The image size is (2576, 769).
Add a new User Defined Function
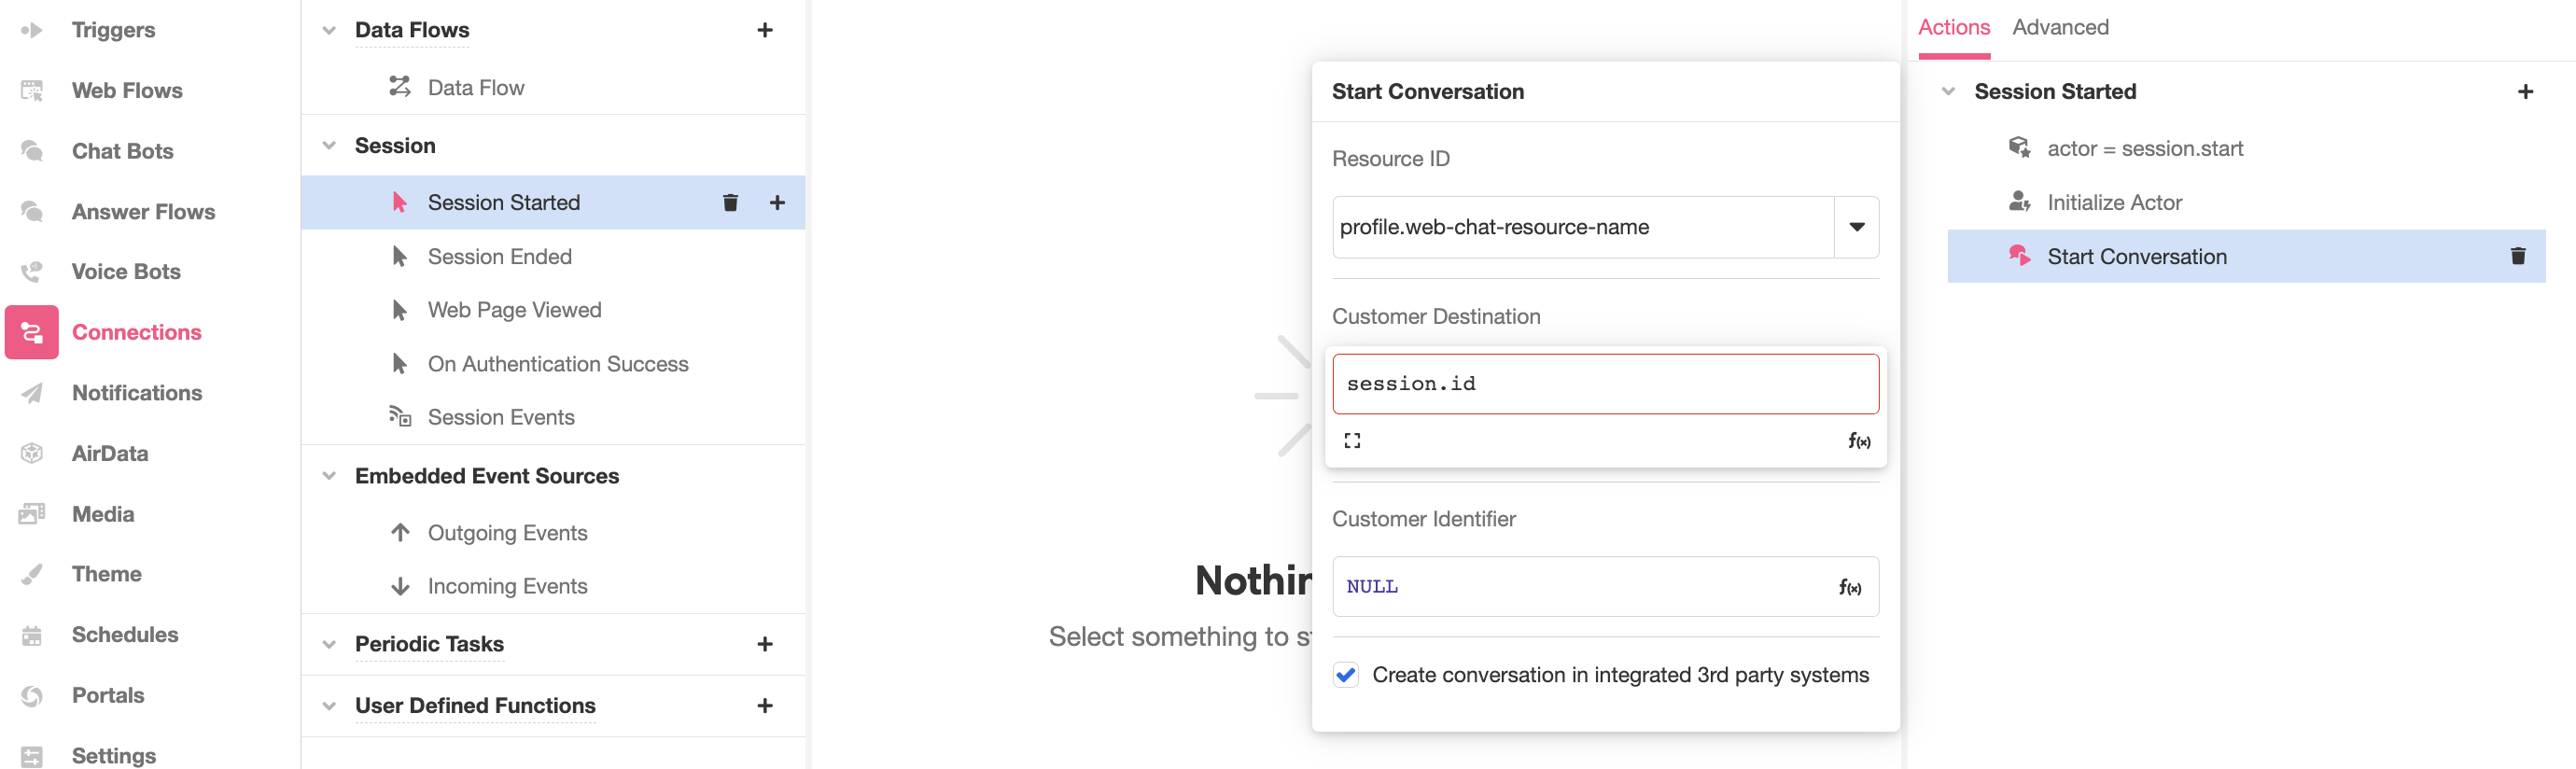[x=765, y=706]
